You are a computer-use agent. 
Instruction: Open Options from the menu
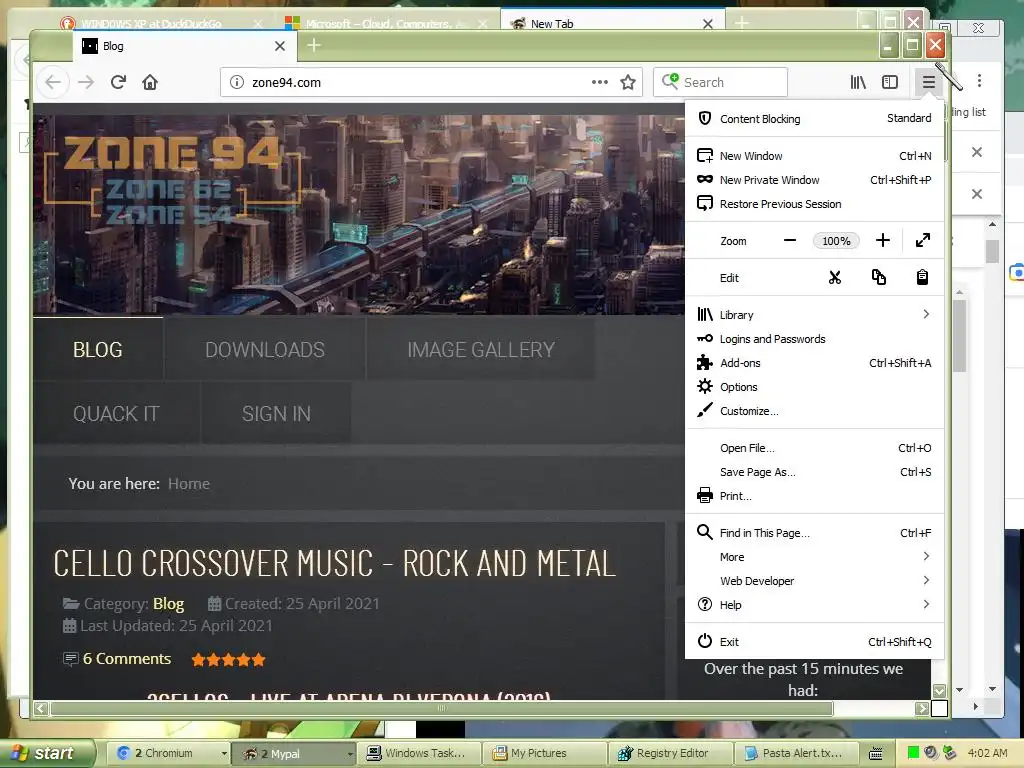coord(814,387)
